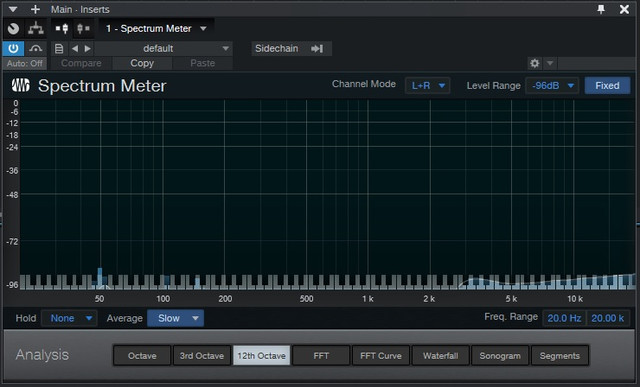The width and height of the screenshot is (640, 387).
Task: Open the Hold 'None' dropdown
Action: (69, 318)
